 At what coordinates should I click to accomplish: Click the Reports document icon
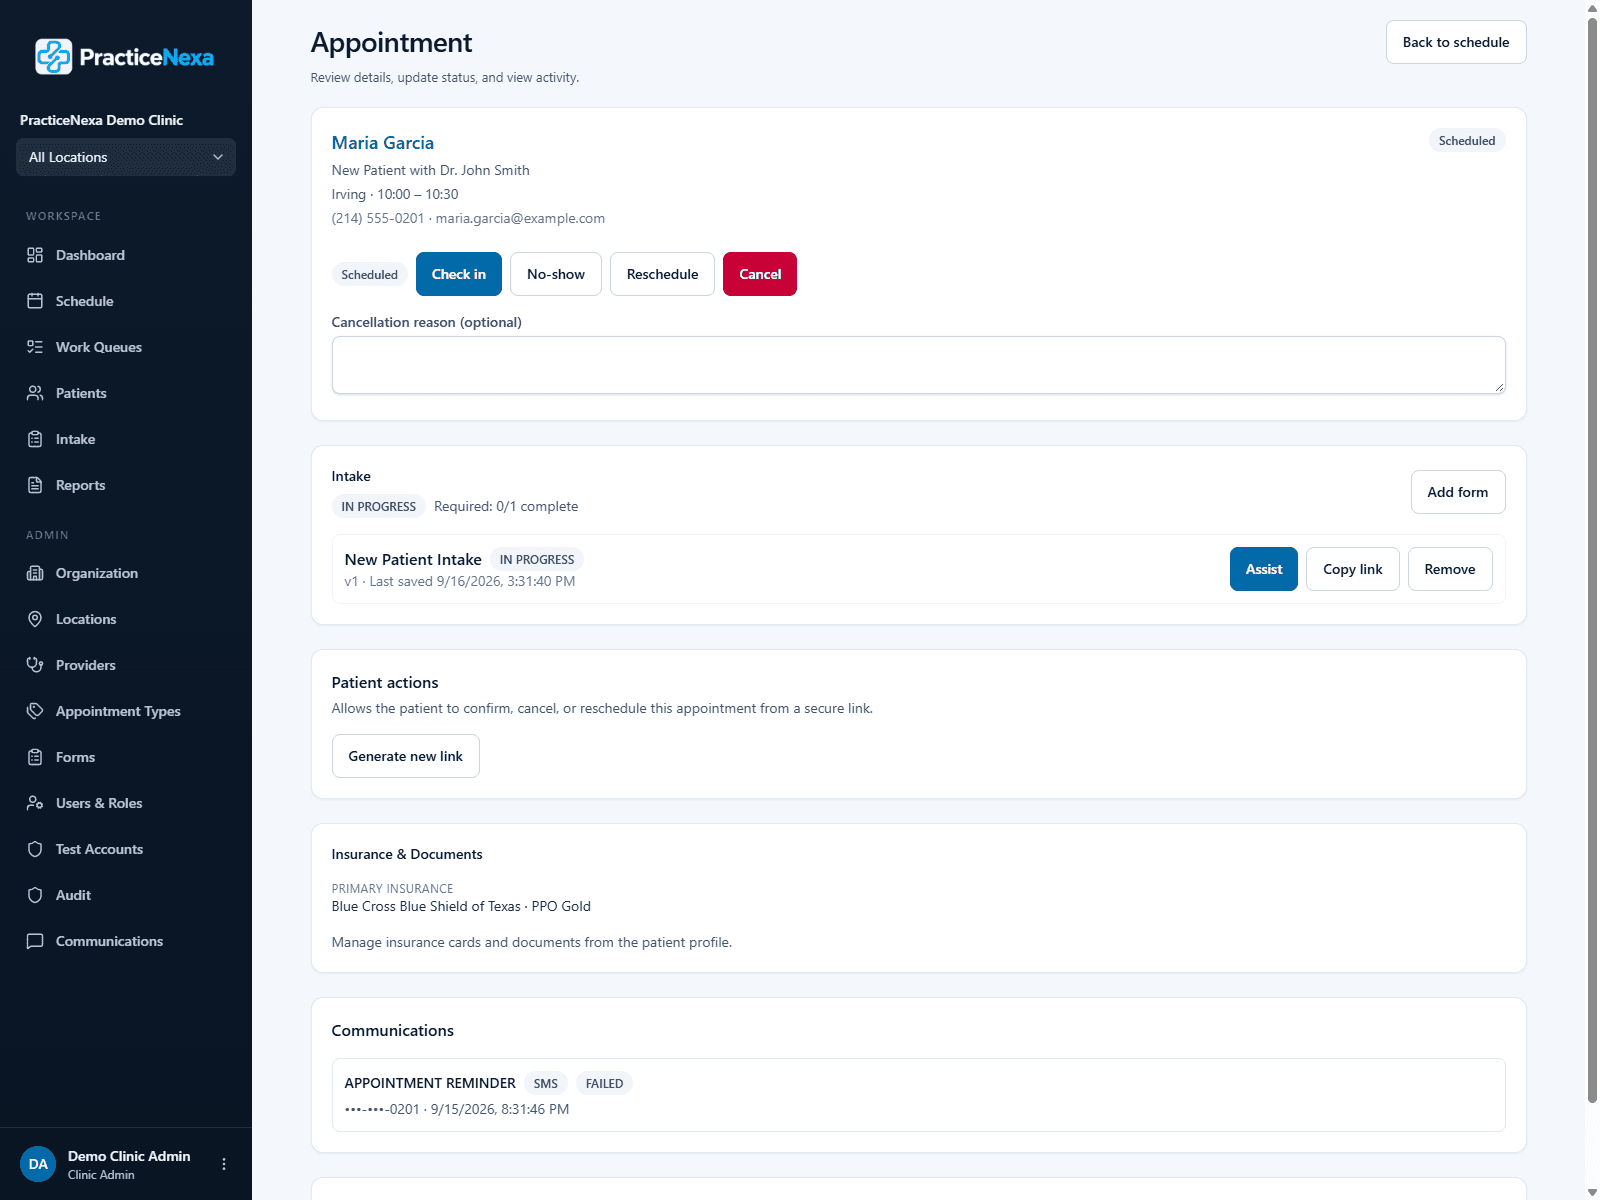35,485
